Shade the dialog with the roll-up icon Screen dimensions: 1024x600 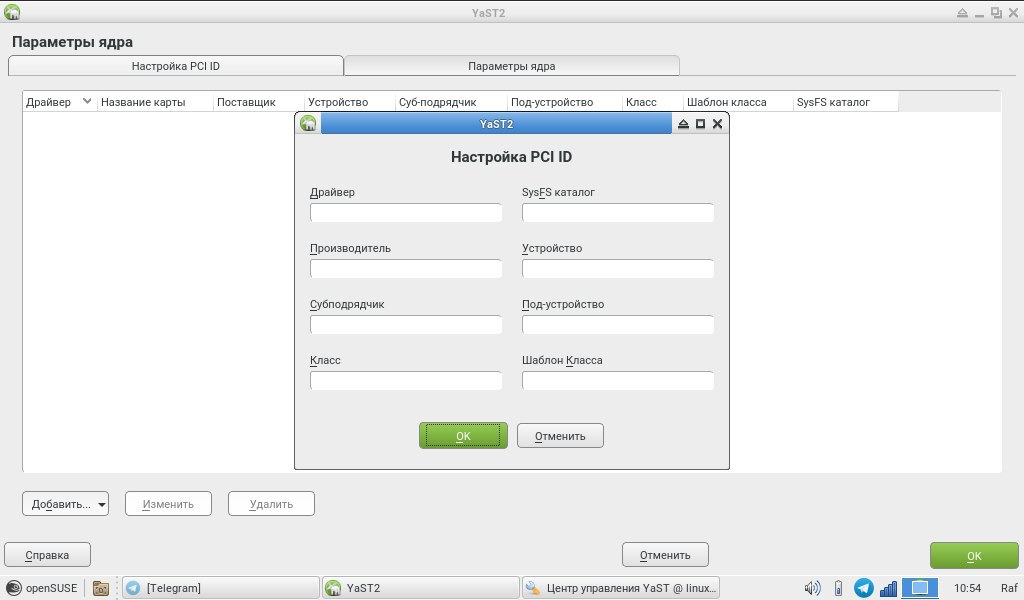tap(683, 123)
